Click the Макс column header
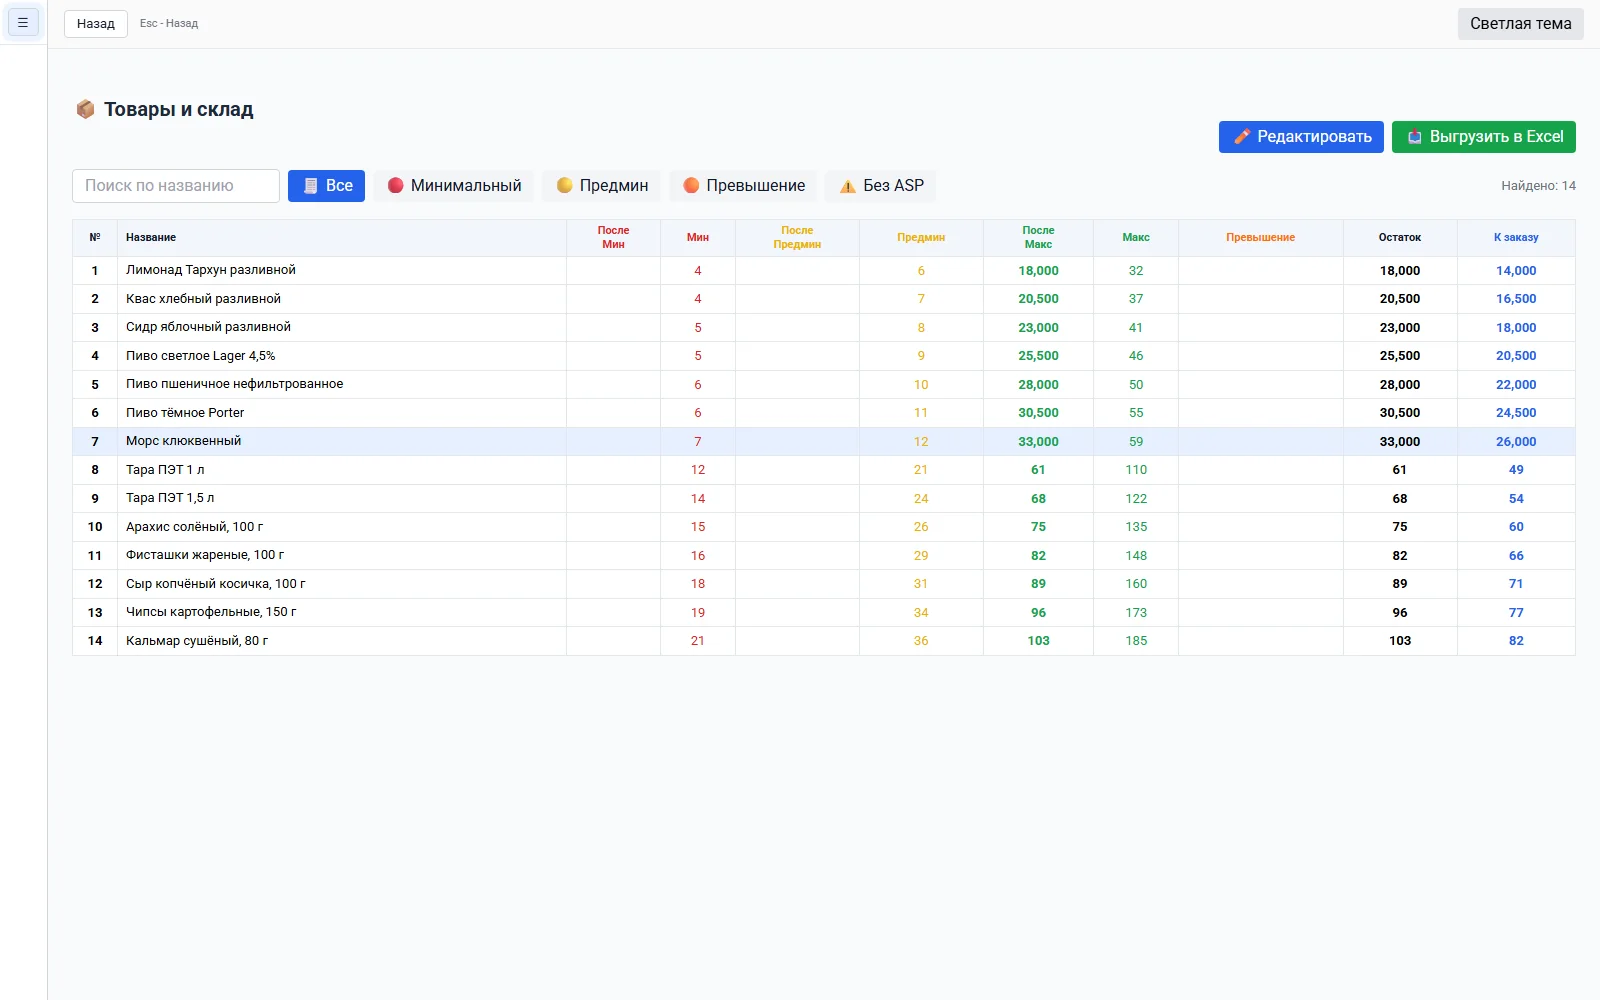Image resolution: width=1600 pixels, height=1000 pixels. [1136, 238]
